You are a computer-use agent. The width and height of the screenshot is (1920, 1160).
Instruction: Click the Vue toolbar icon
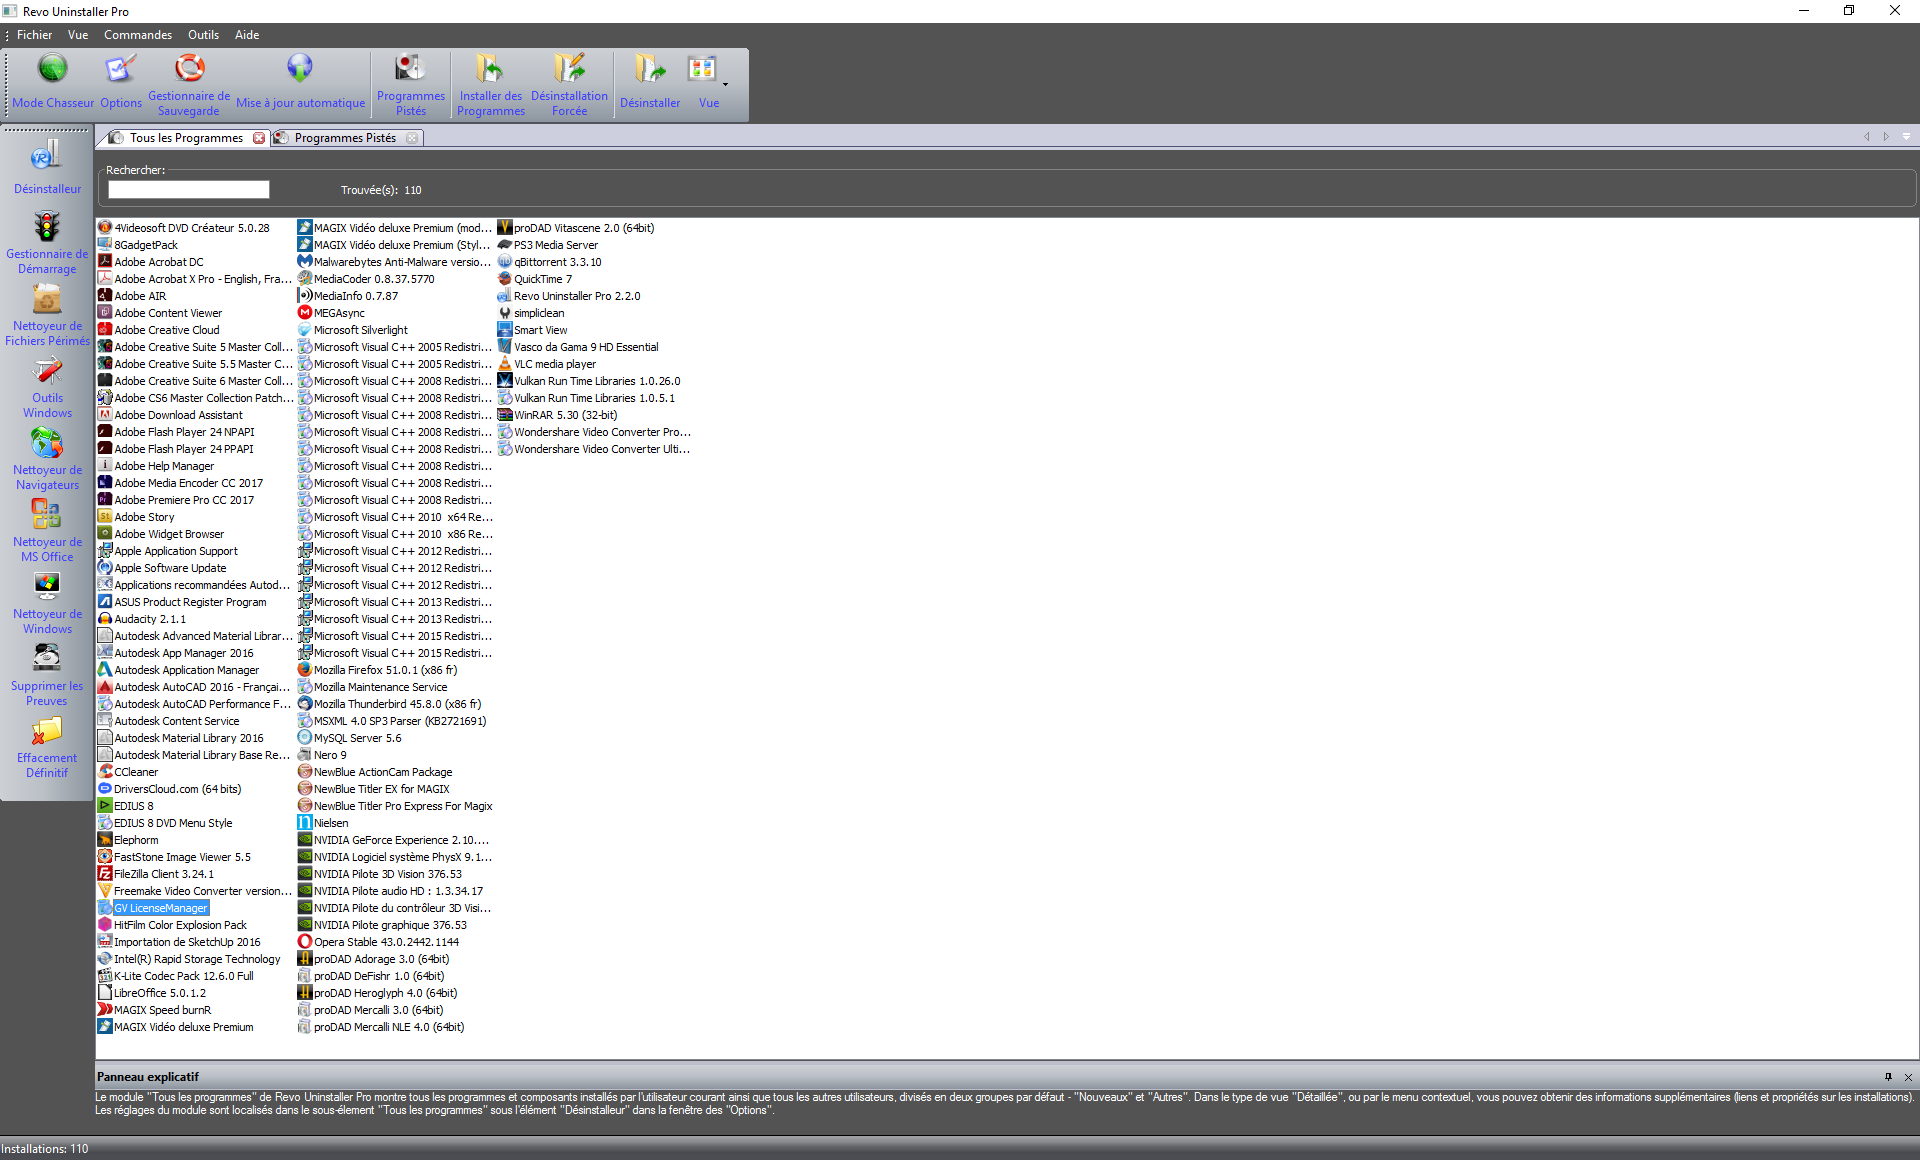(x=705, y=82)
